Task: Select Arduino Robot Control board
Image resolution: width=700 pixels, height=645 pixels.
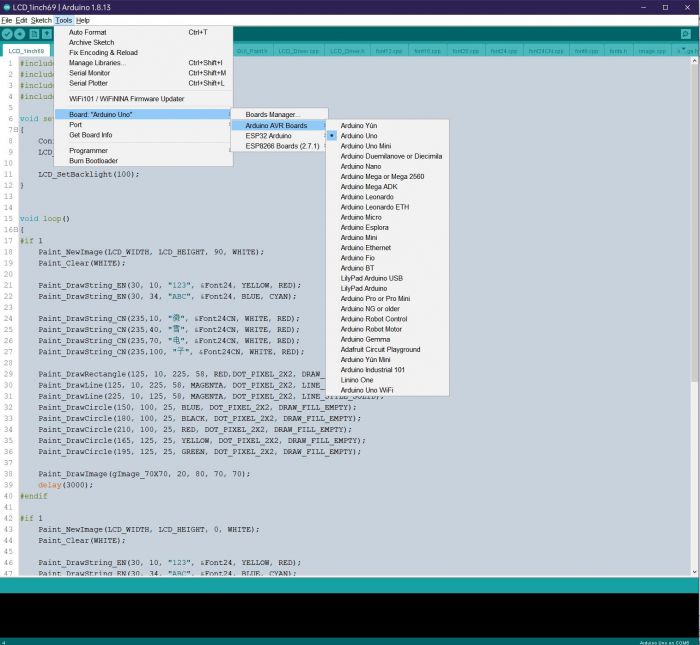Action: (x=388, y=319)
